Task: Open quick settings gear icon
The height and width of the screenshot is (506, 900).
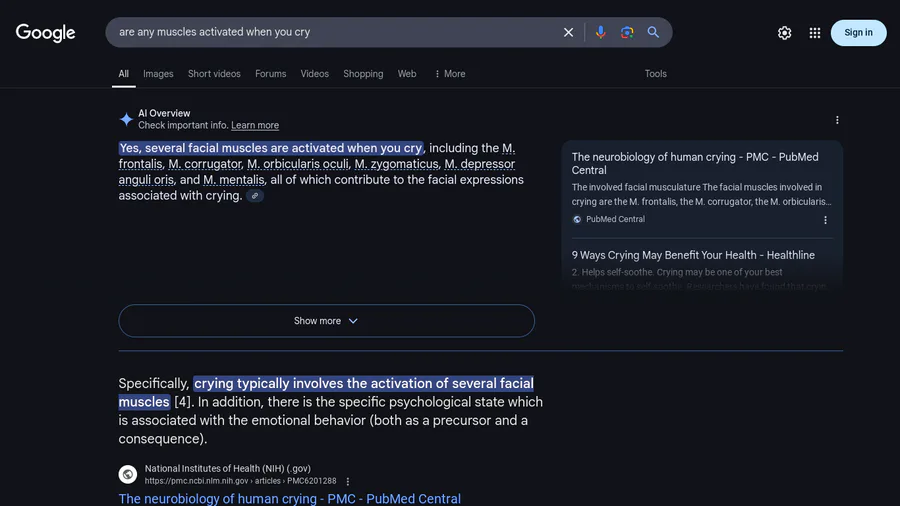Action: pos(785,33)
